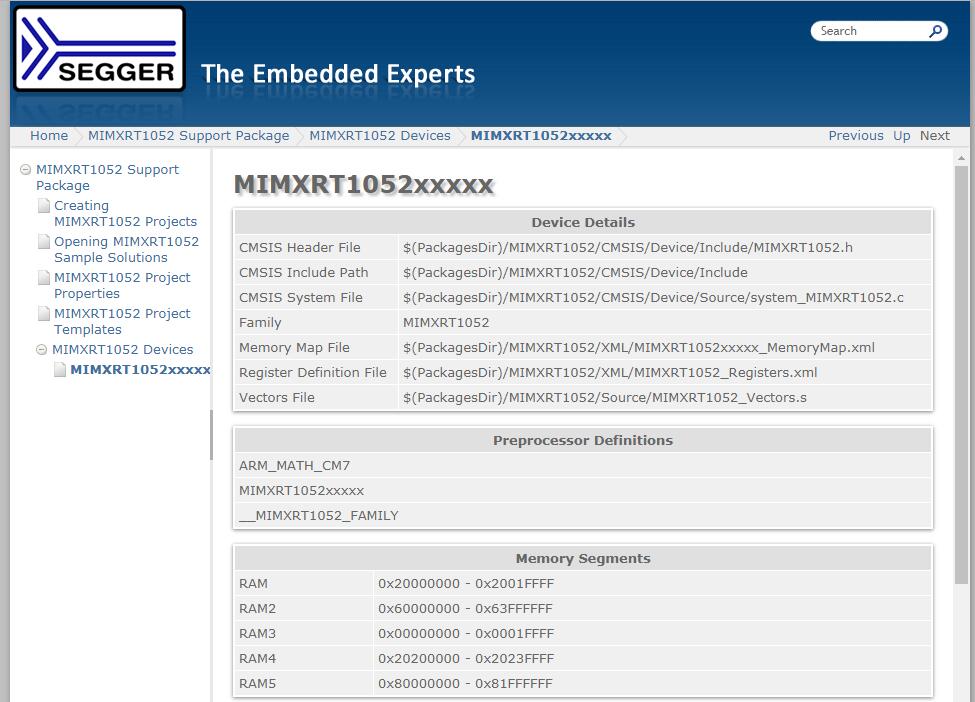Click the MIMXRT1052xxxxx page heading

(364, 185)
